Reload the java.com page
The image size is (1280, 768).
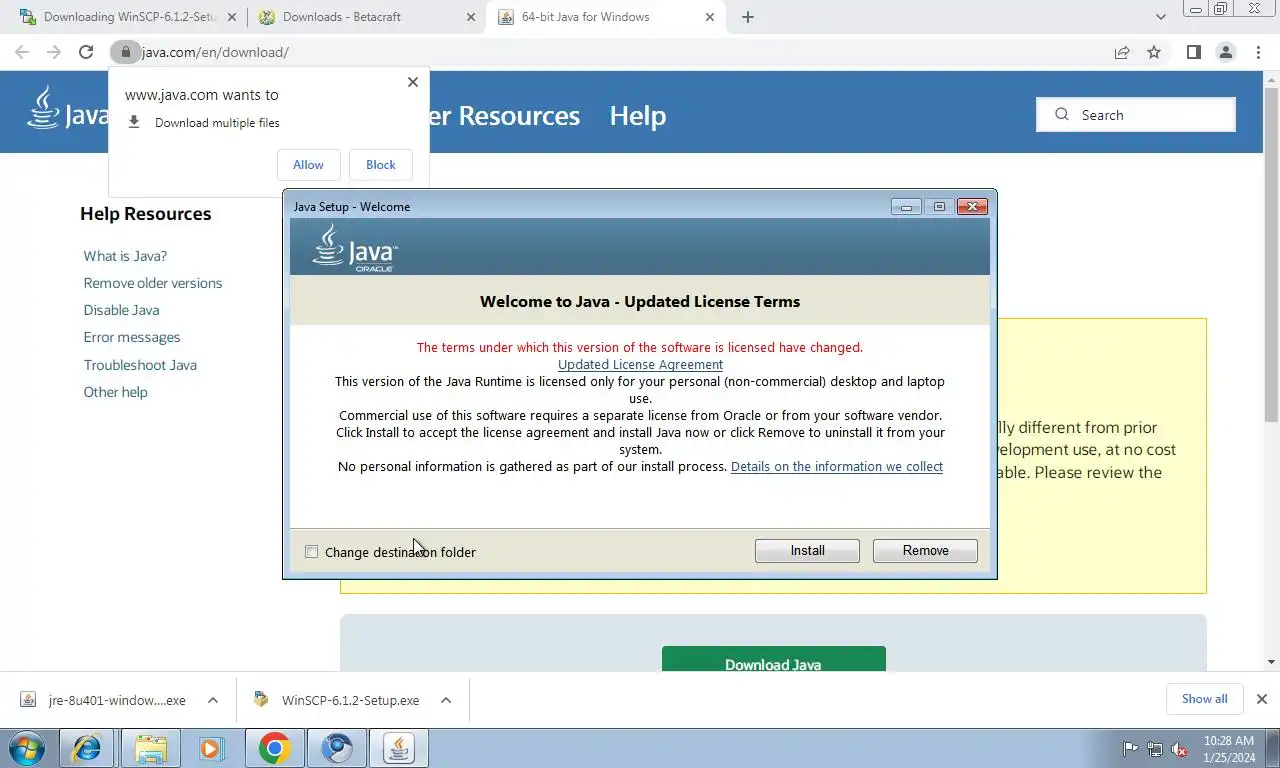(x=86, y=52)
